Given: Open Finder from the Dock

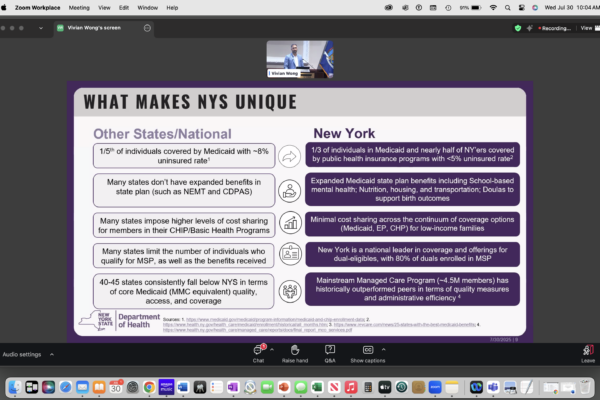Looking at the screenshot, I should (x=17, y=386).
